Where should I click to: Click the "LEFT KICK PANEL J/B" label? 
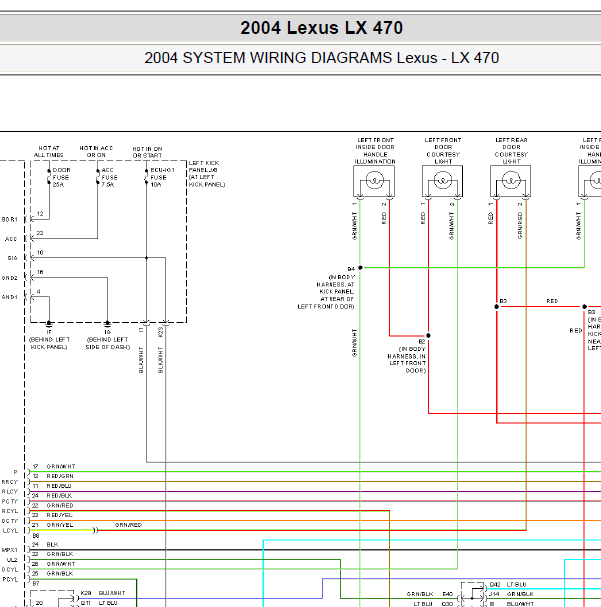207,173
